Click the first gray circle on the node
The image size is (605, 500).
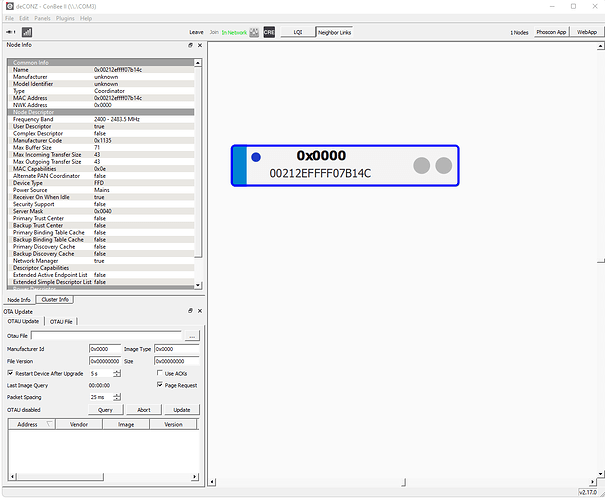[422, 165]
